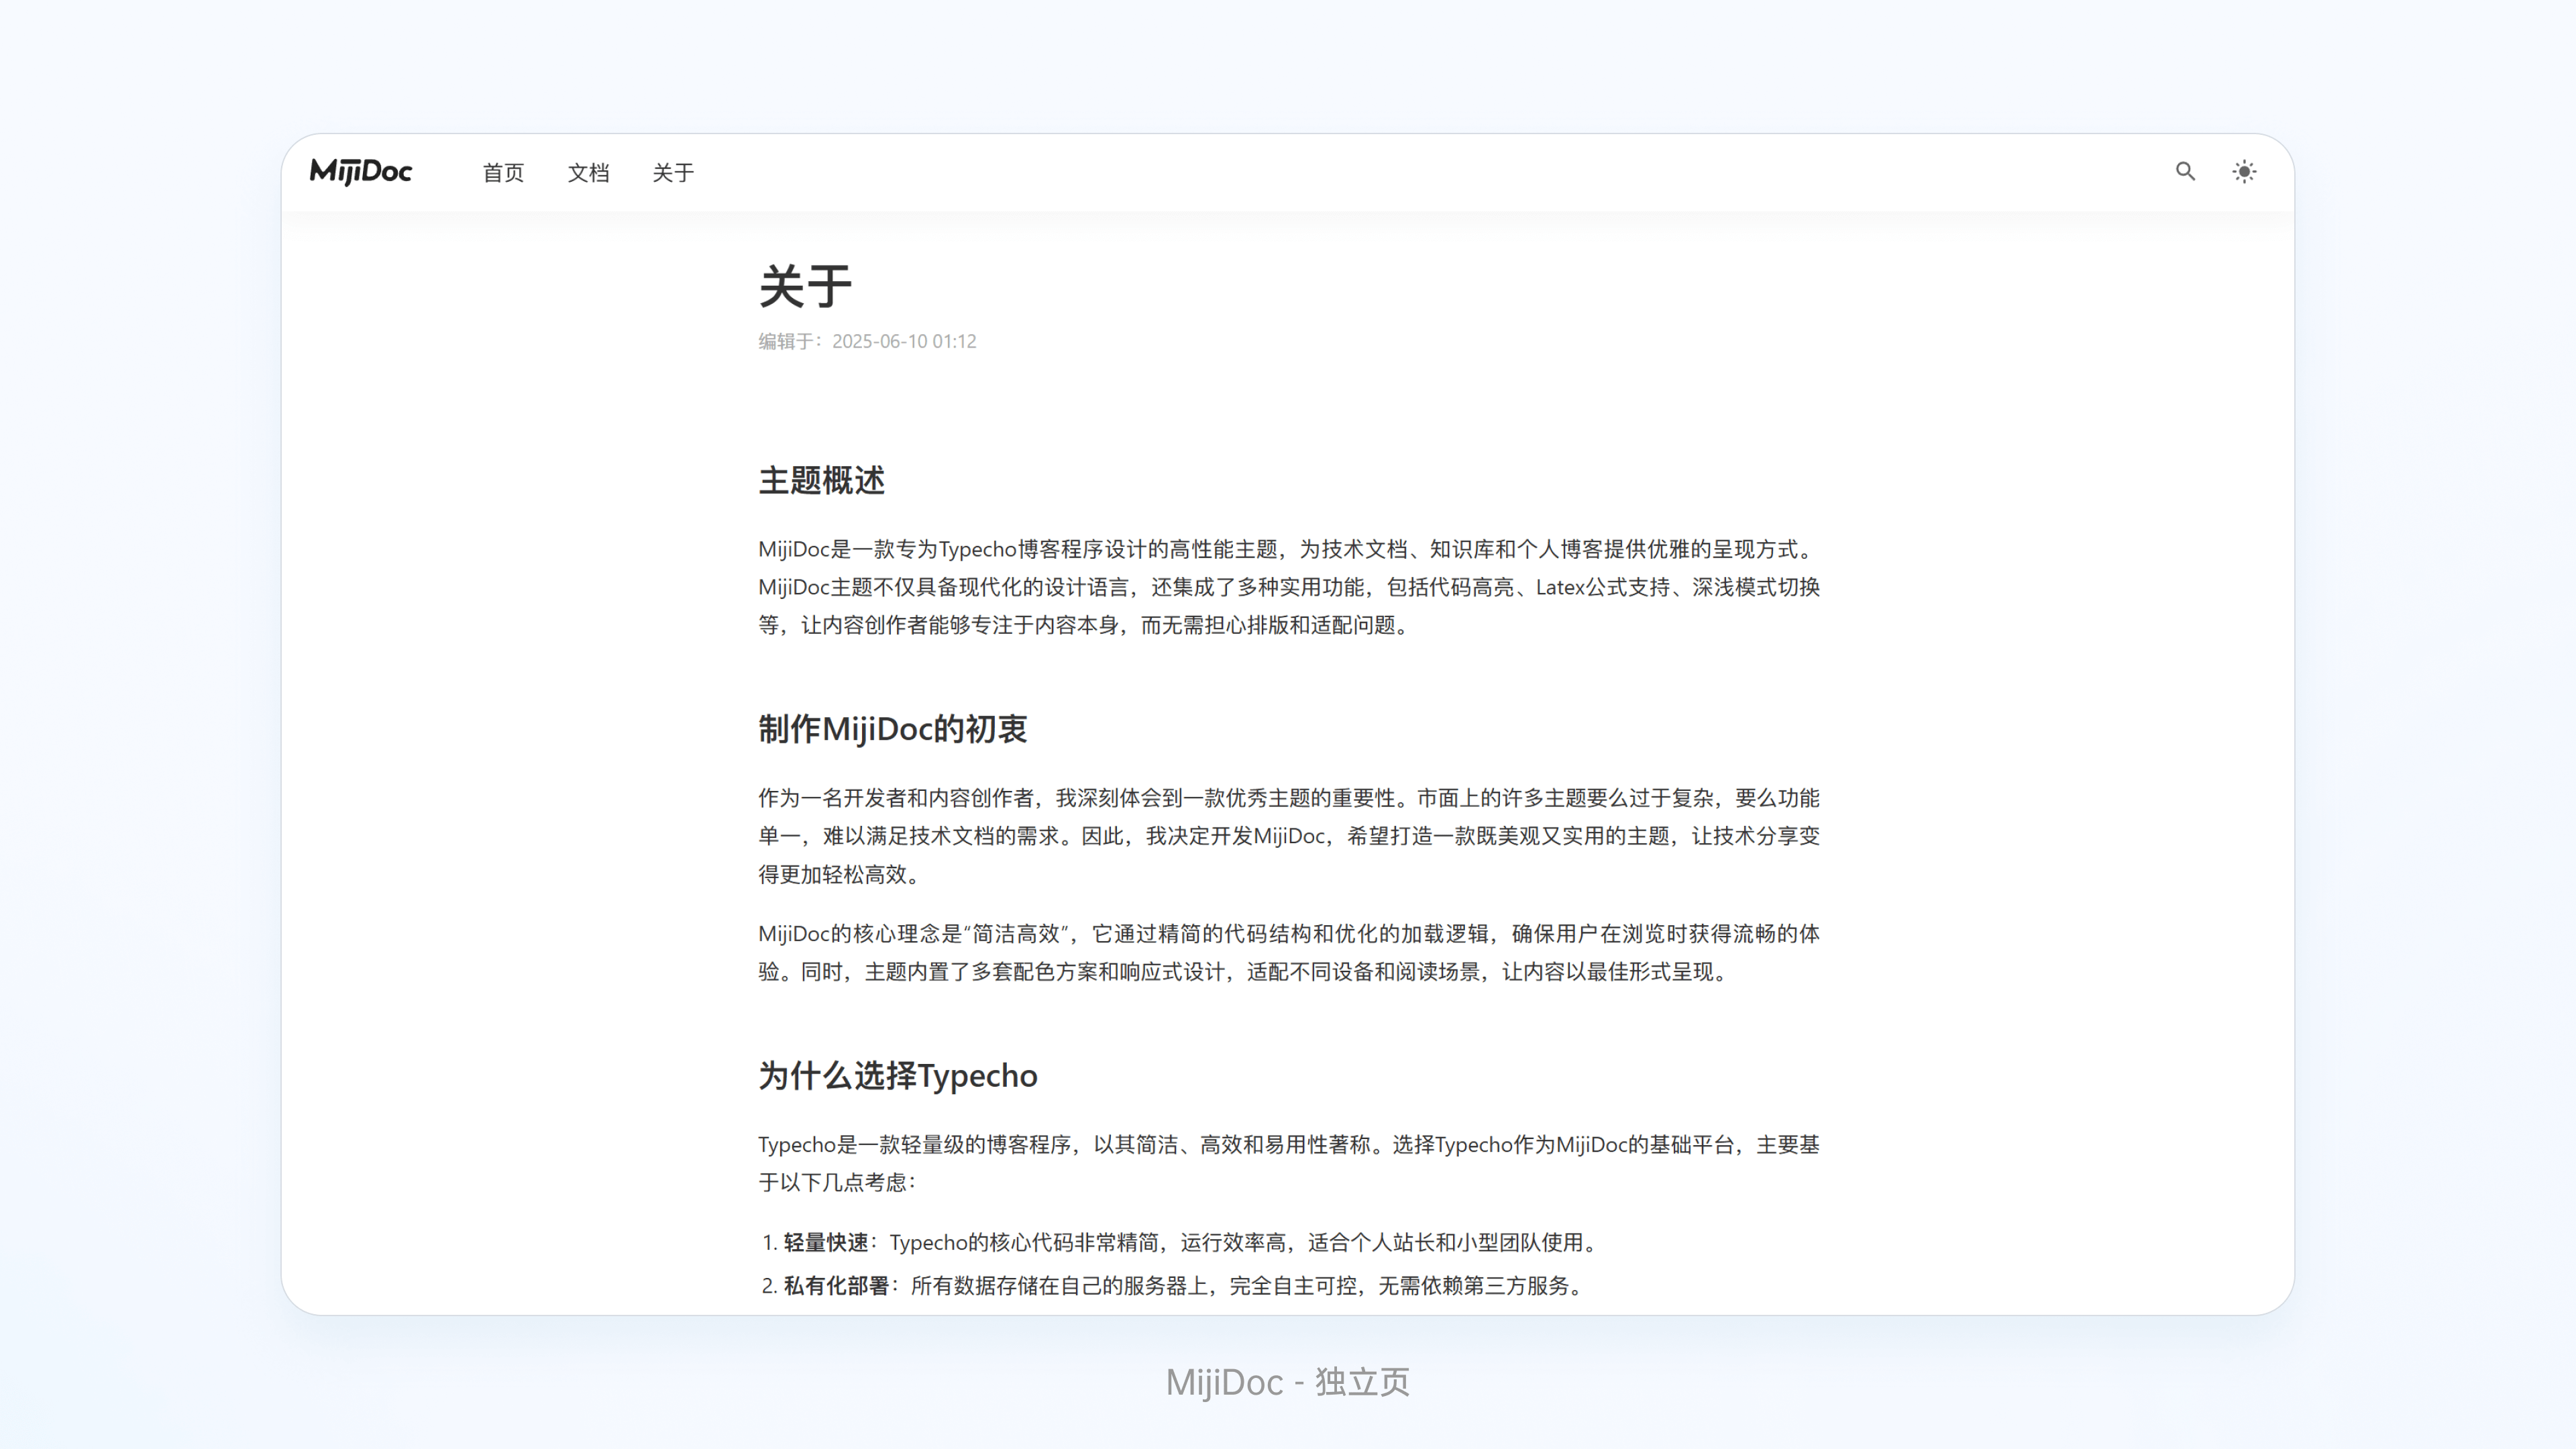This screenshot has width=2576, height=1449.
Task: Go to 首页 from the navbar
Action: [x=504, y=172]
